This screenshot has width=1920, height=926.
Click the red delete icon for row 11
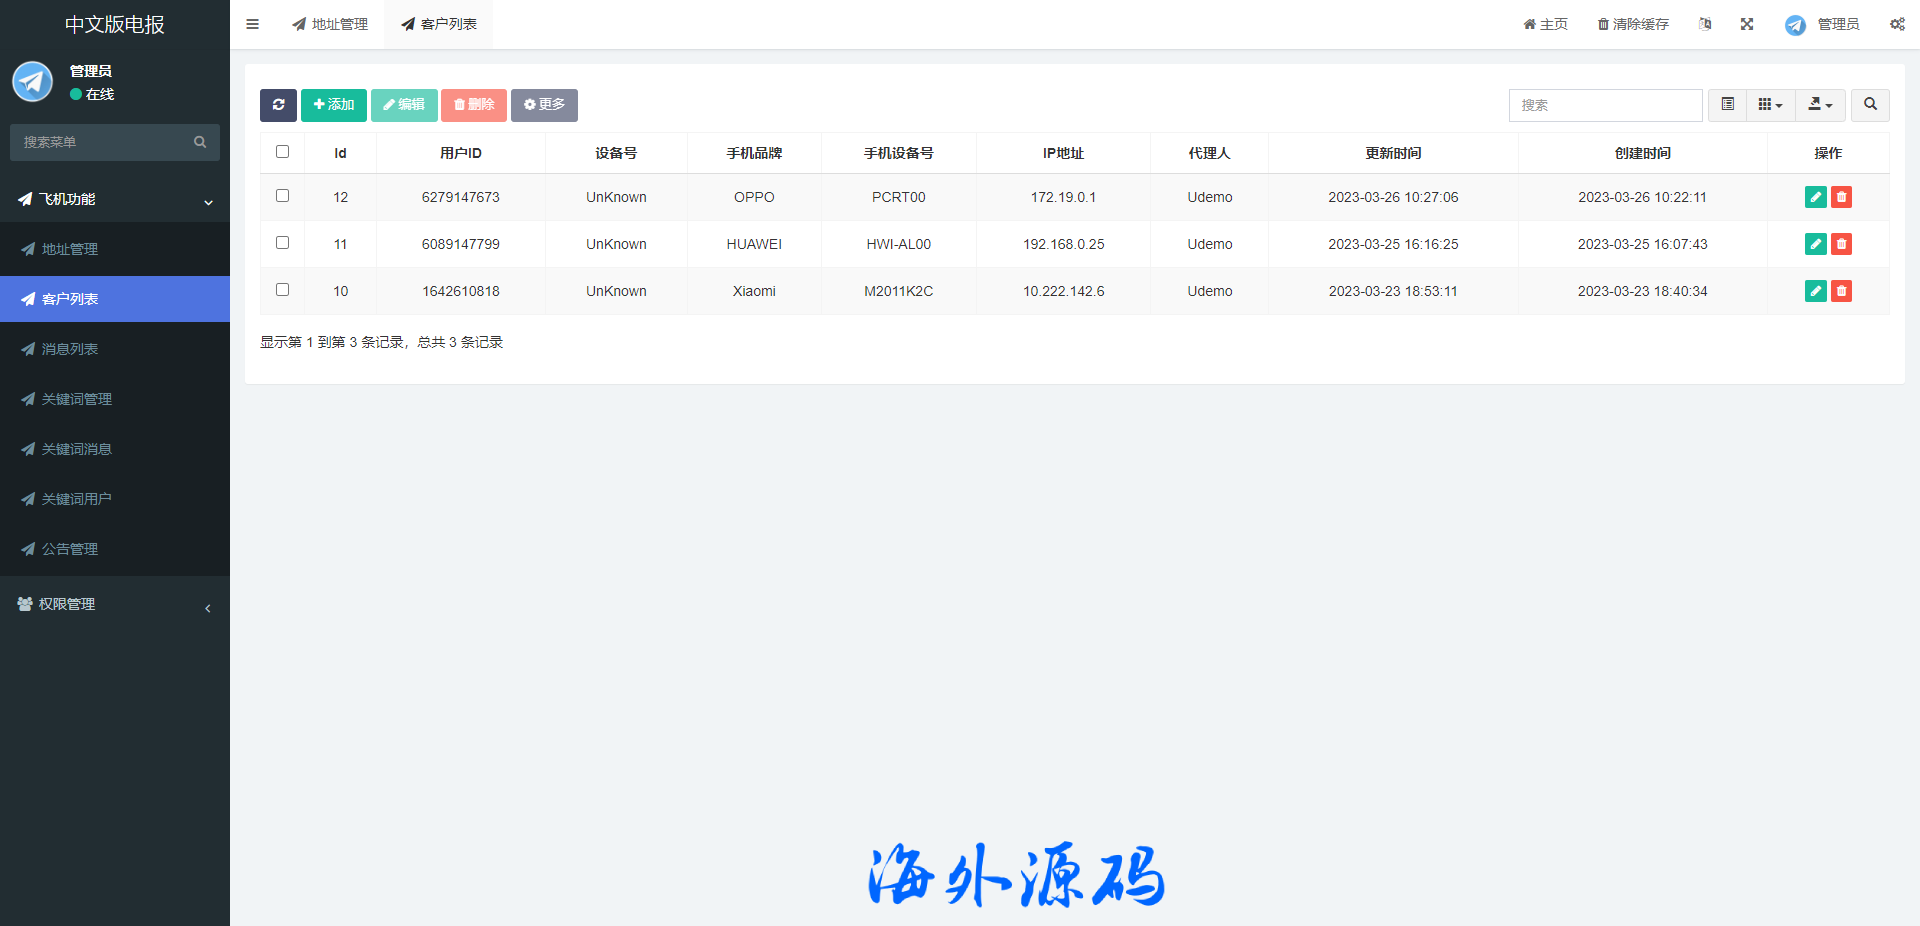click(x=1841, y=244)
